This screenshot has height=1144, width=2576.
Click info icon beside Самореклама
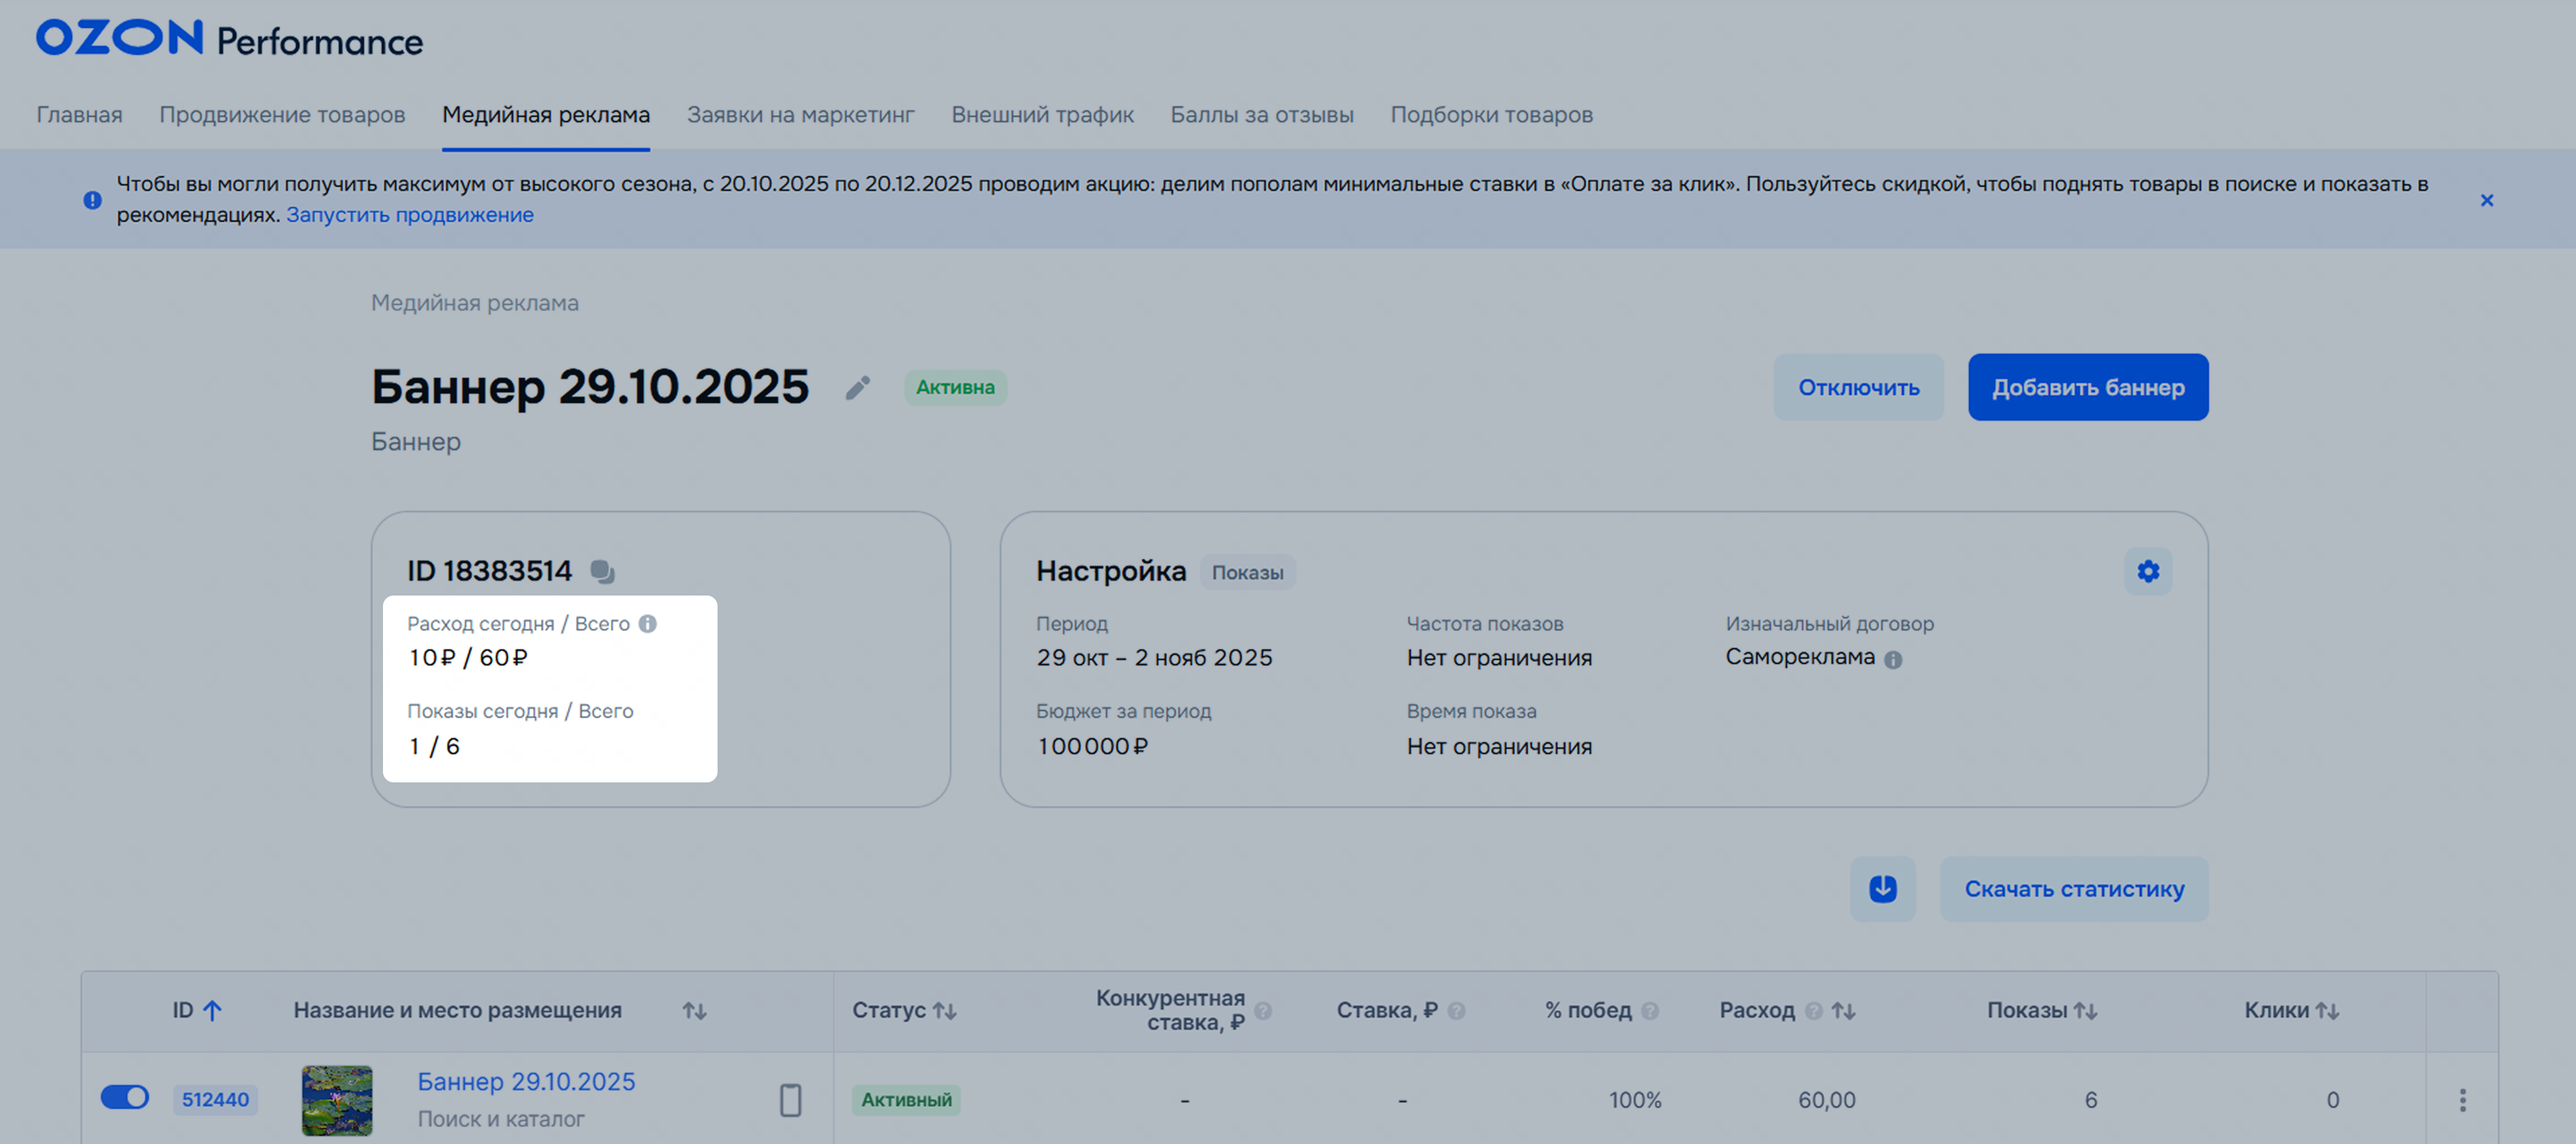pos(1893,659)
